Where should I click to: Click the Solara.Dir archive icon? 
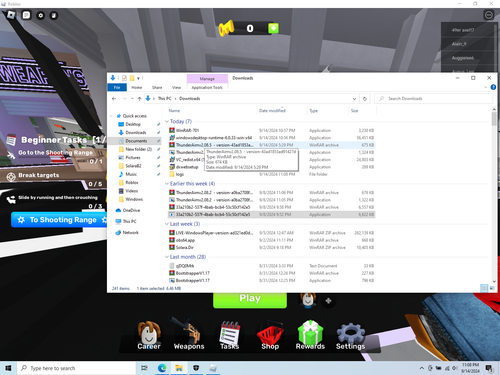pyautogui.click(x=172, y=247)
